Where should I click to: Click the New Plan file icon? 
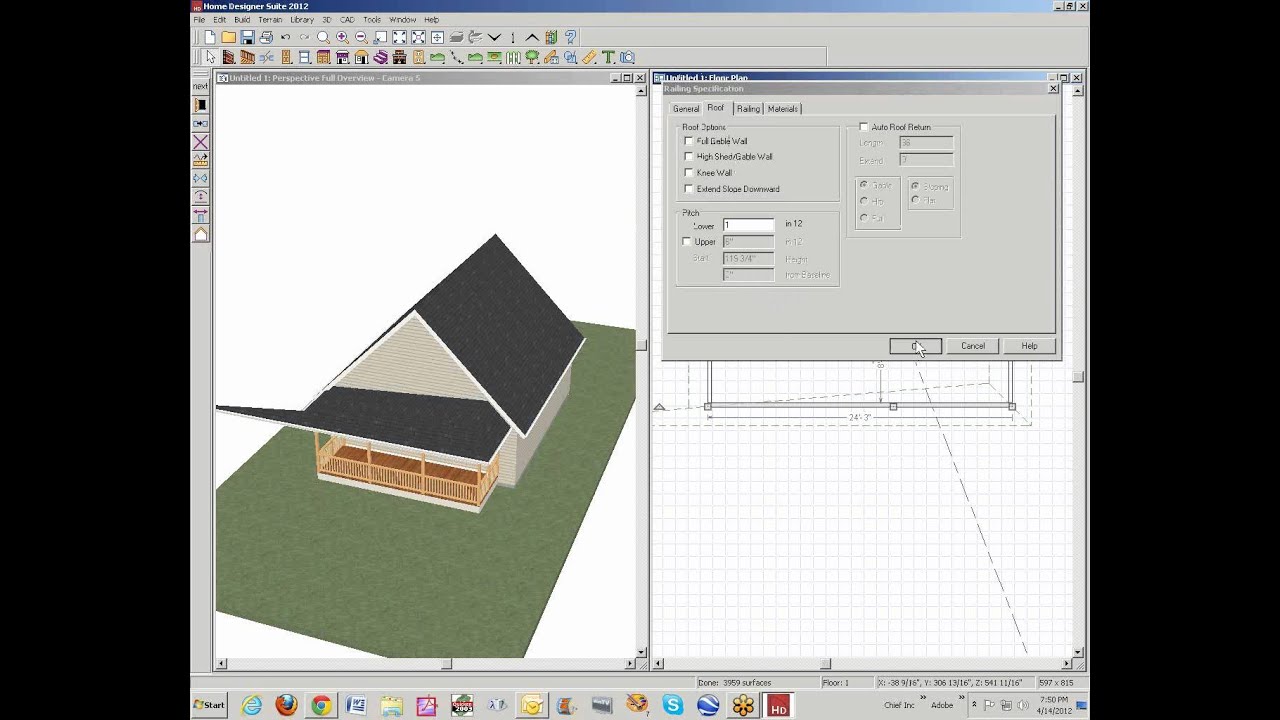tap(210, 37)
